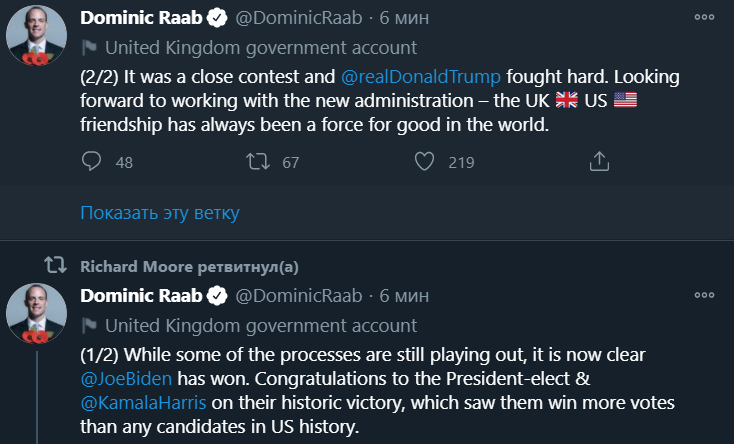Open the @realDonaldTrump mention link
The width and height of the screenshot is (734, 444).
tap(431, 75)
